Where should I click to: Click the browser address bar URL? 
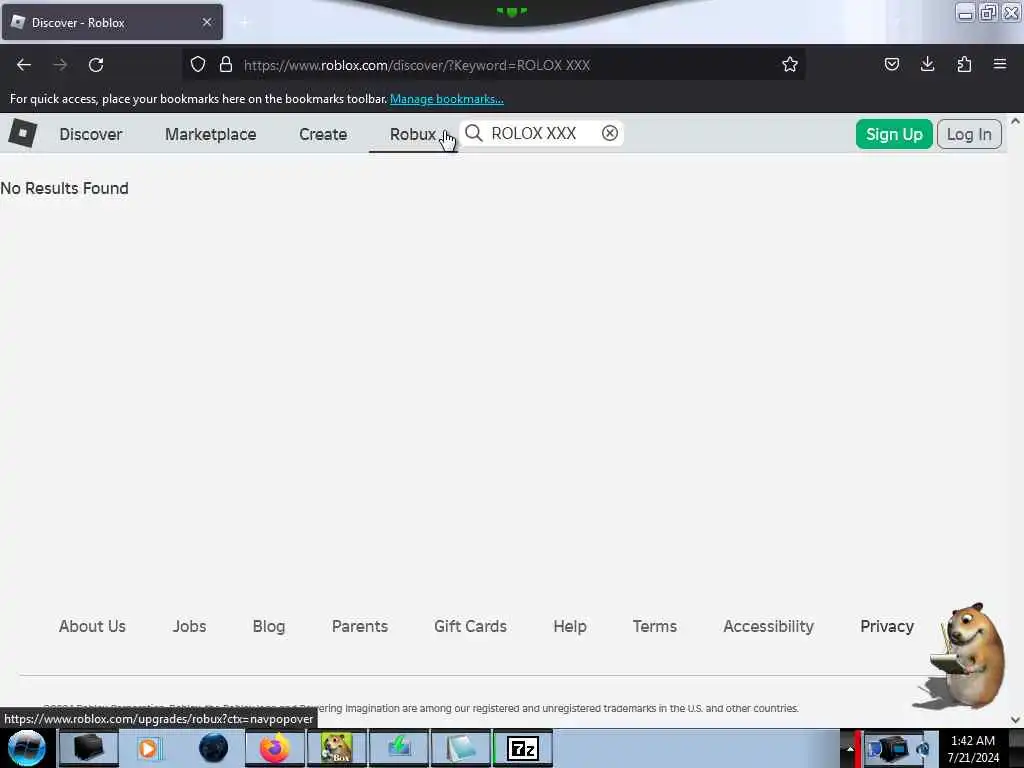point(417,65)
